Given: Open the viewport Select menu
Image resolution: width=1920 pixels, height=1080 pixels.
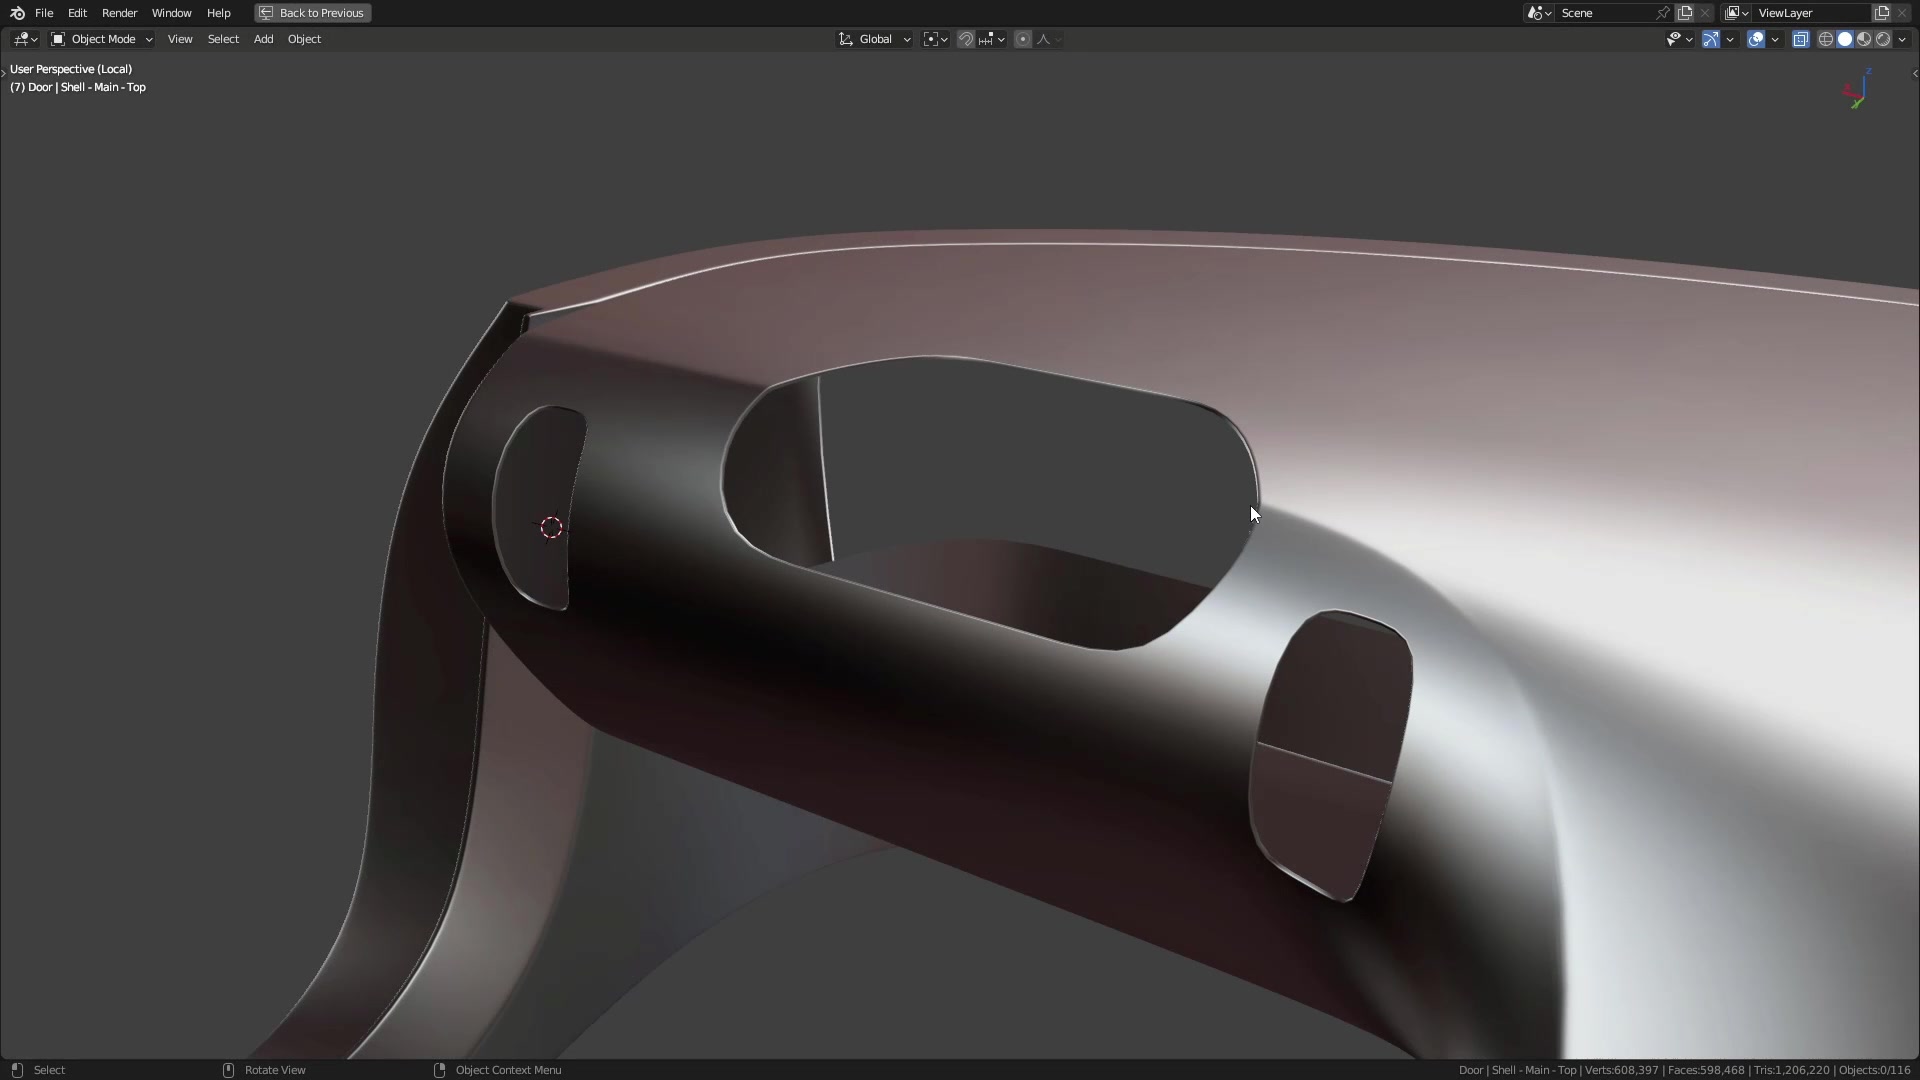Looking at the screenshot, I should [223, 39].
